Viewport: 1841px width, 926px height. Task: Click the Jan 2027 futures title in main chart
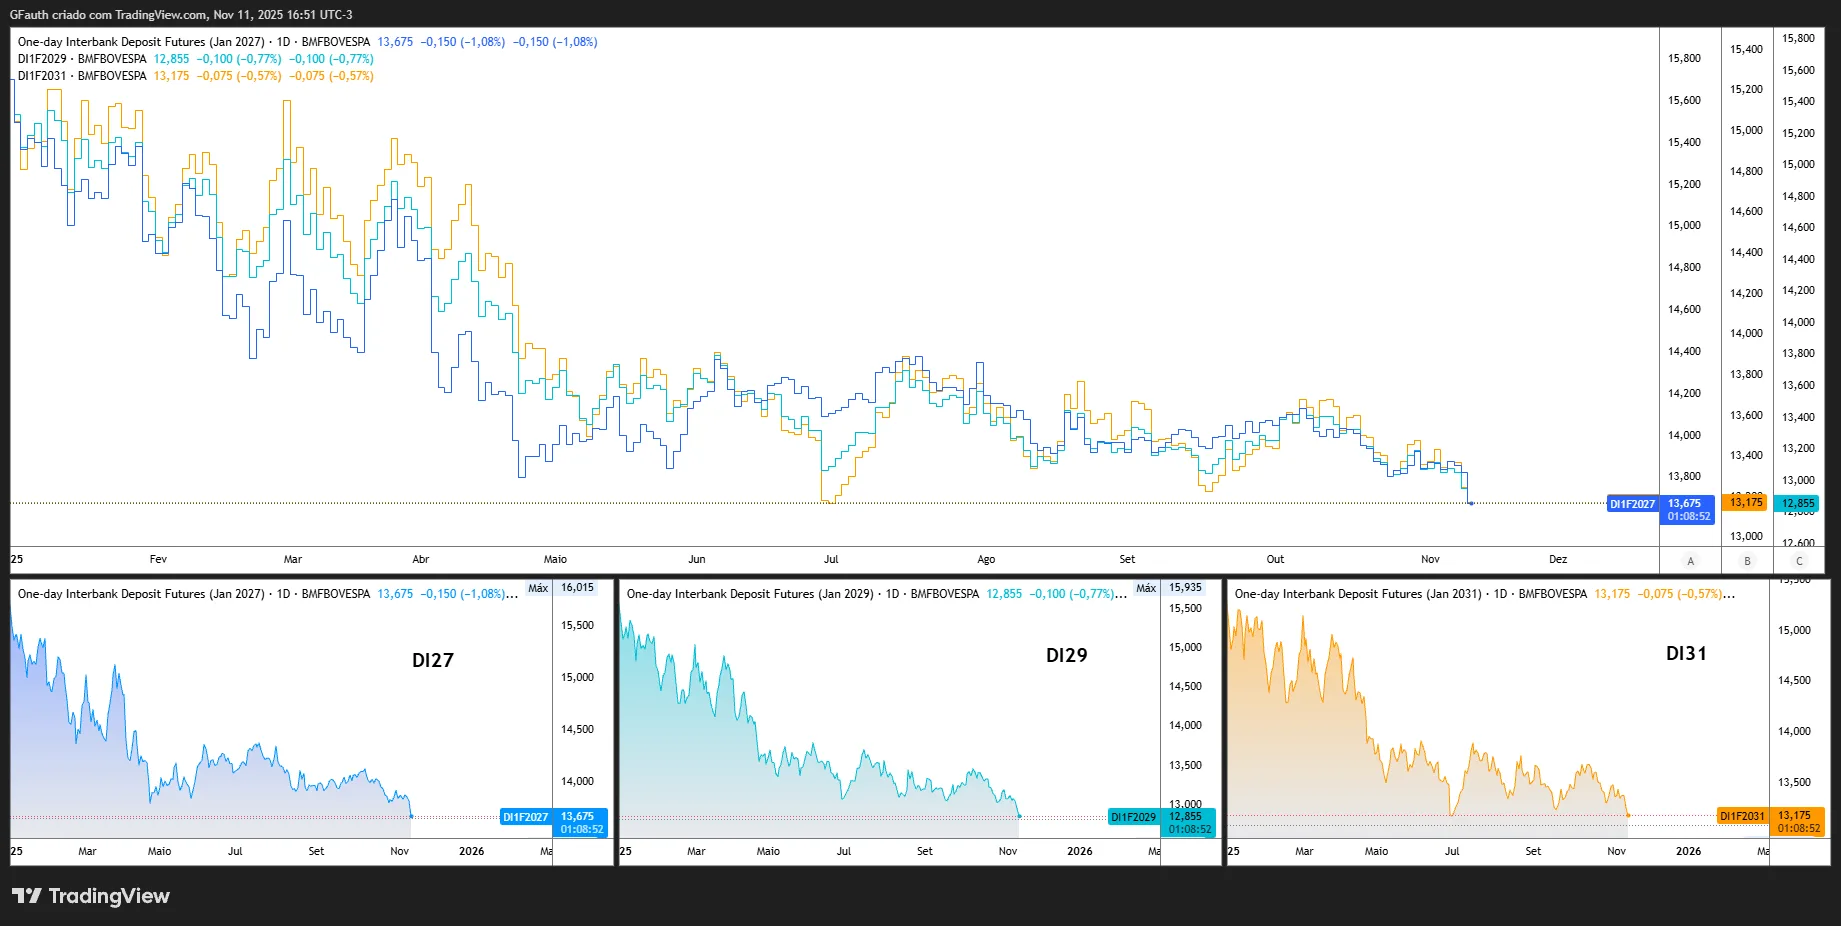pyautogui.click(x=141, y=42)
